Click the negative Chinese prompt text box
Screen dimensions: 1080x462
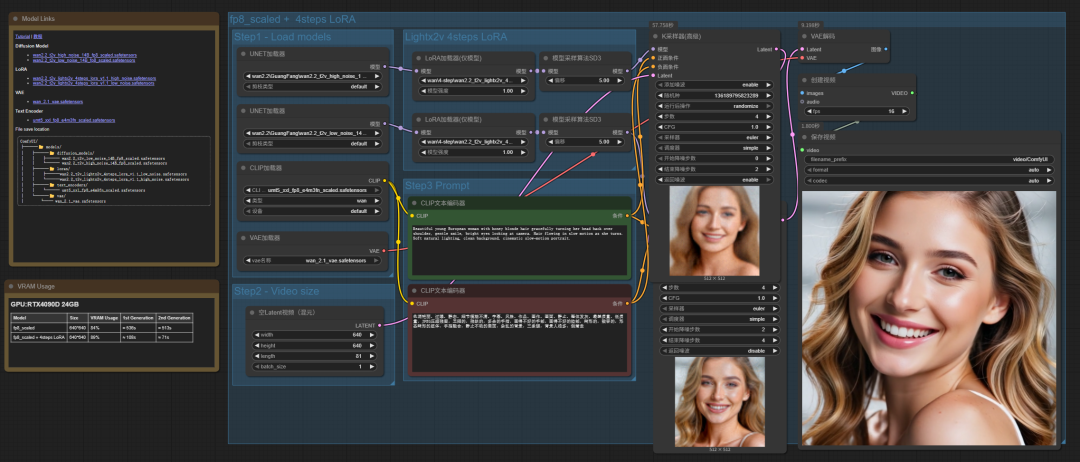[520, 341]
